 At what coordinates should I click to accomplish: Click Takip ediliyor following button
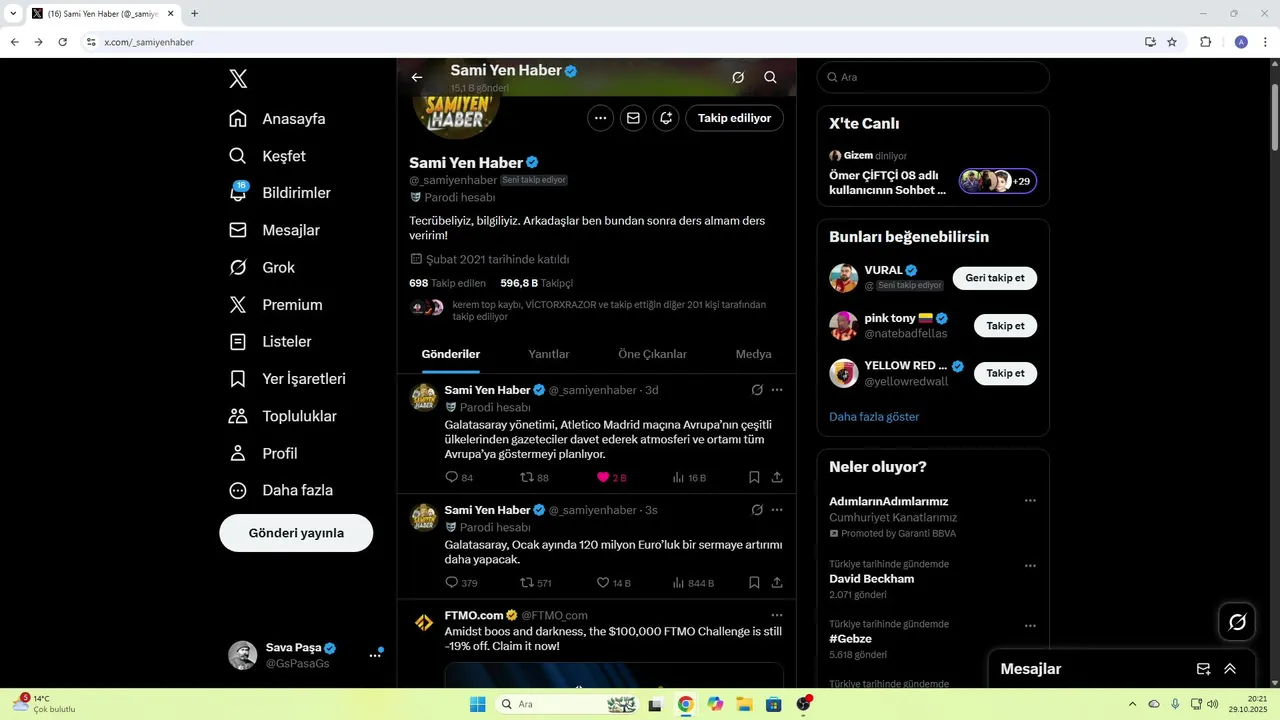click(734, 118)
